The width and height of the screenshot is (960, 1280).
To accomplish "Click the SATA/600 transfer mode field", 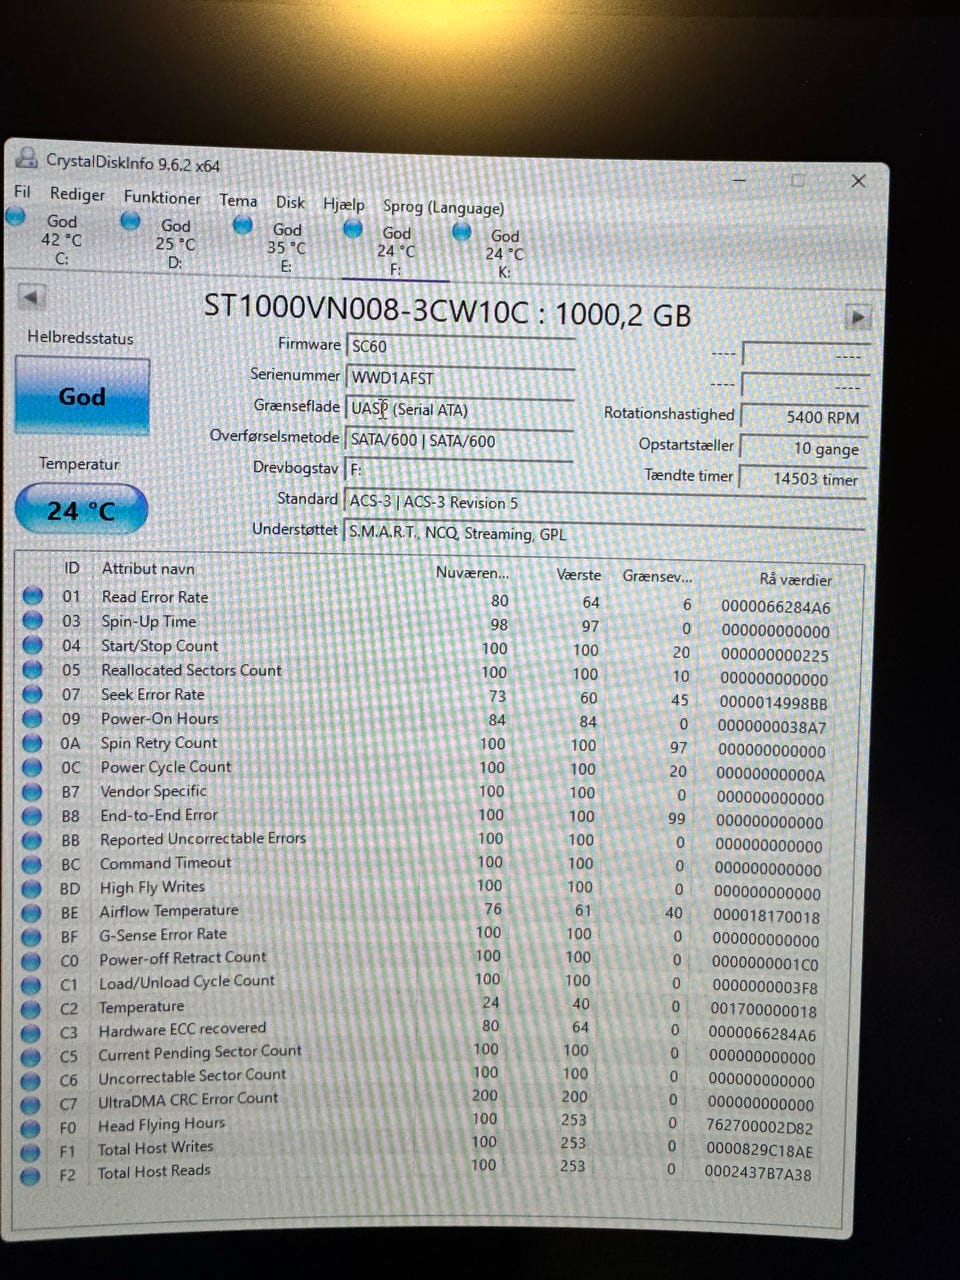I will click(458, 441).
